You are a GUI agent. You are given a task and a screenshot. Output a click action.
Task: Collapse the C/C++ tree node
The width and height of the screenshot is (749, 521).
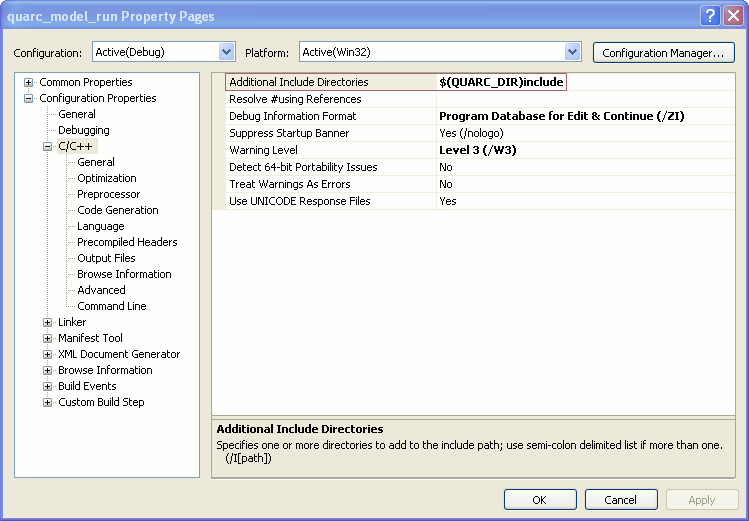(47, 147)
